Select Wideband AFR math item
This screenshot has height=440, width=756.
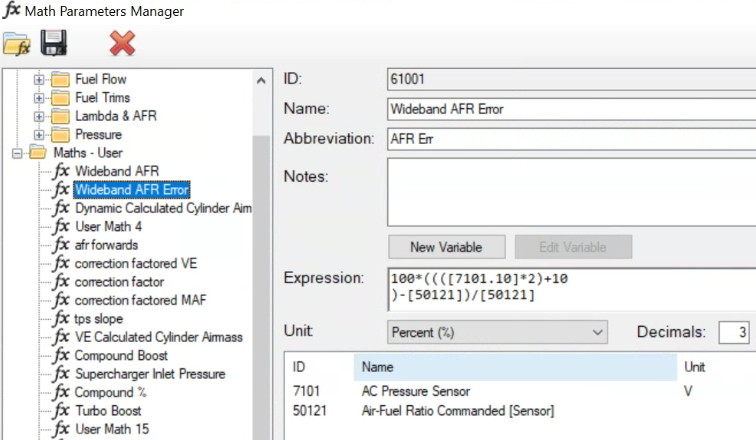coord(117,171)
